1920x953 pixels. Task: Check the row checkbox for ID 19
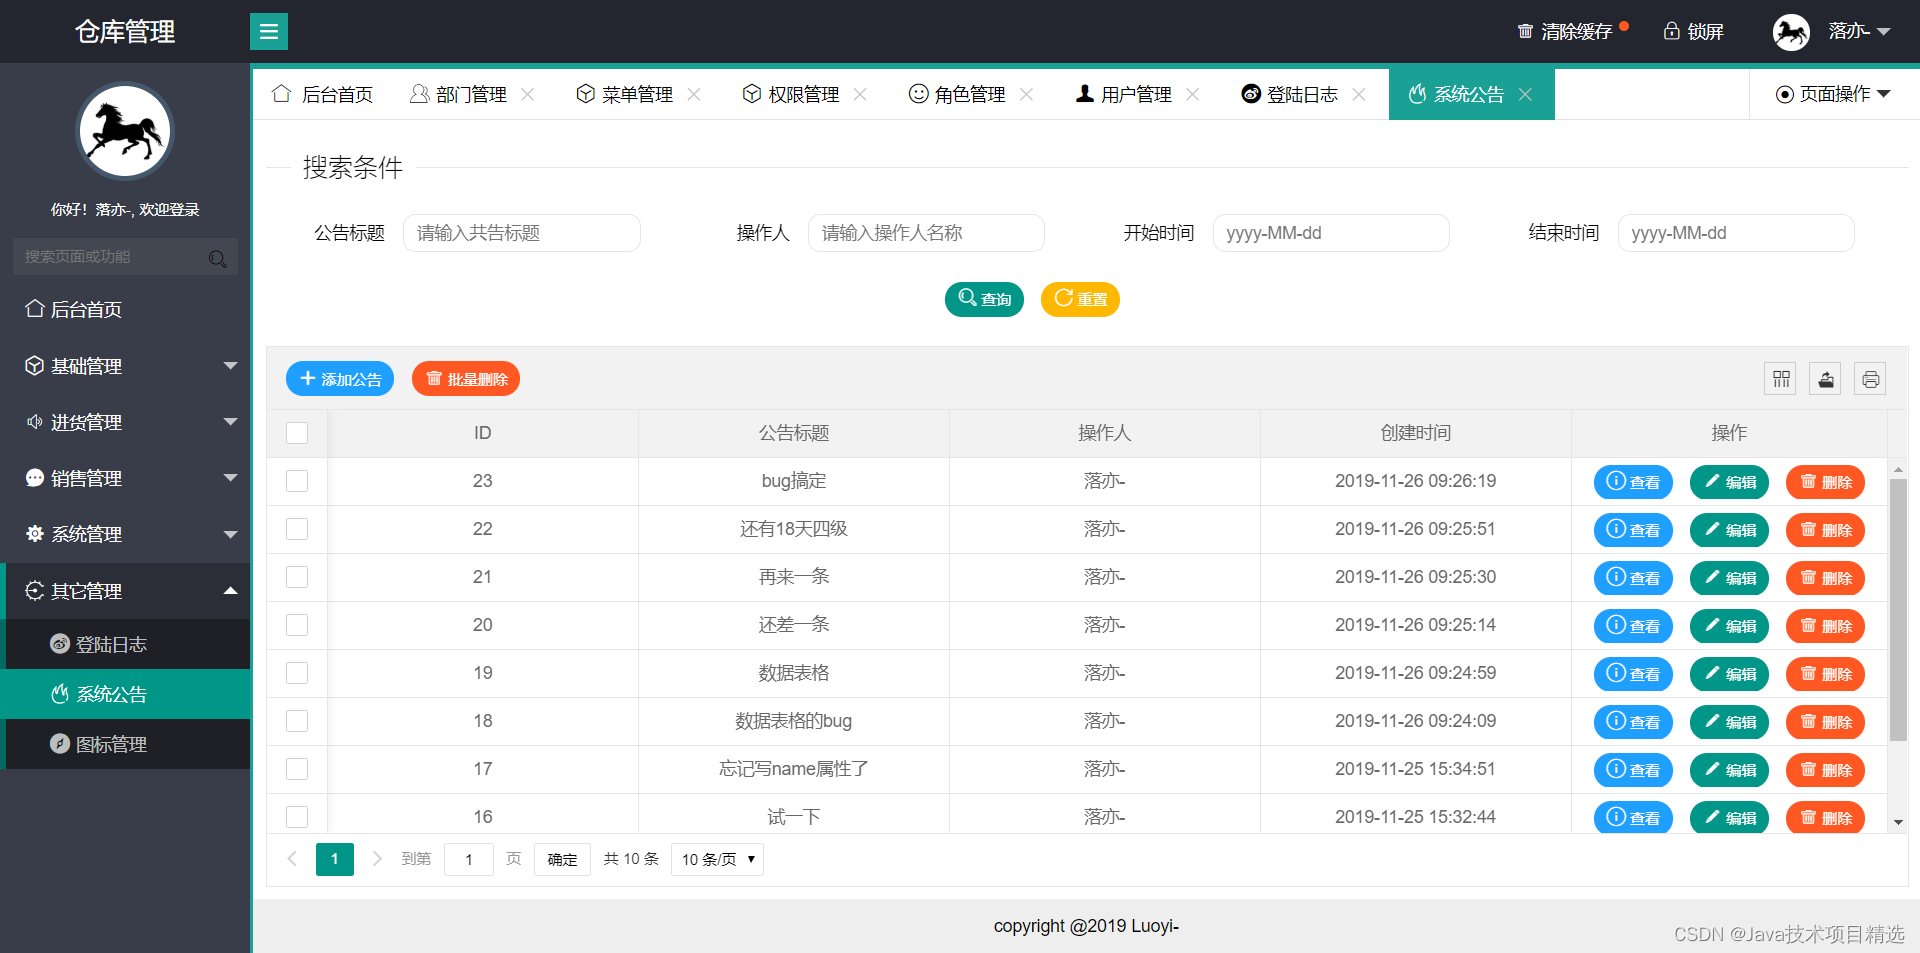pos(297,673)
